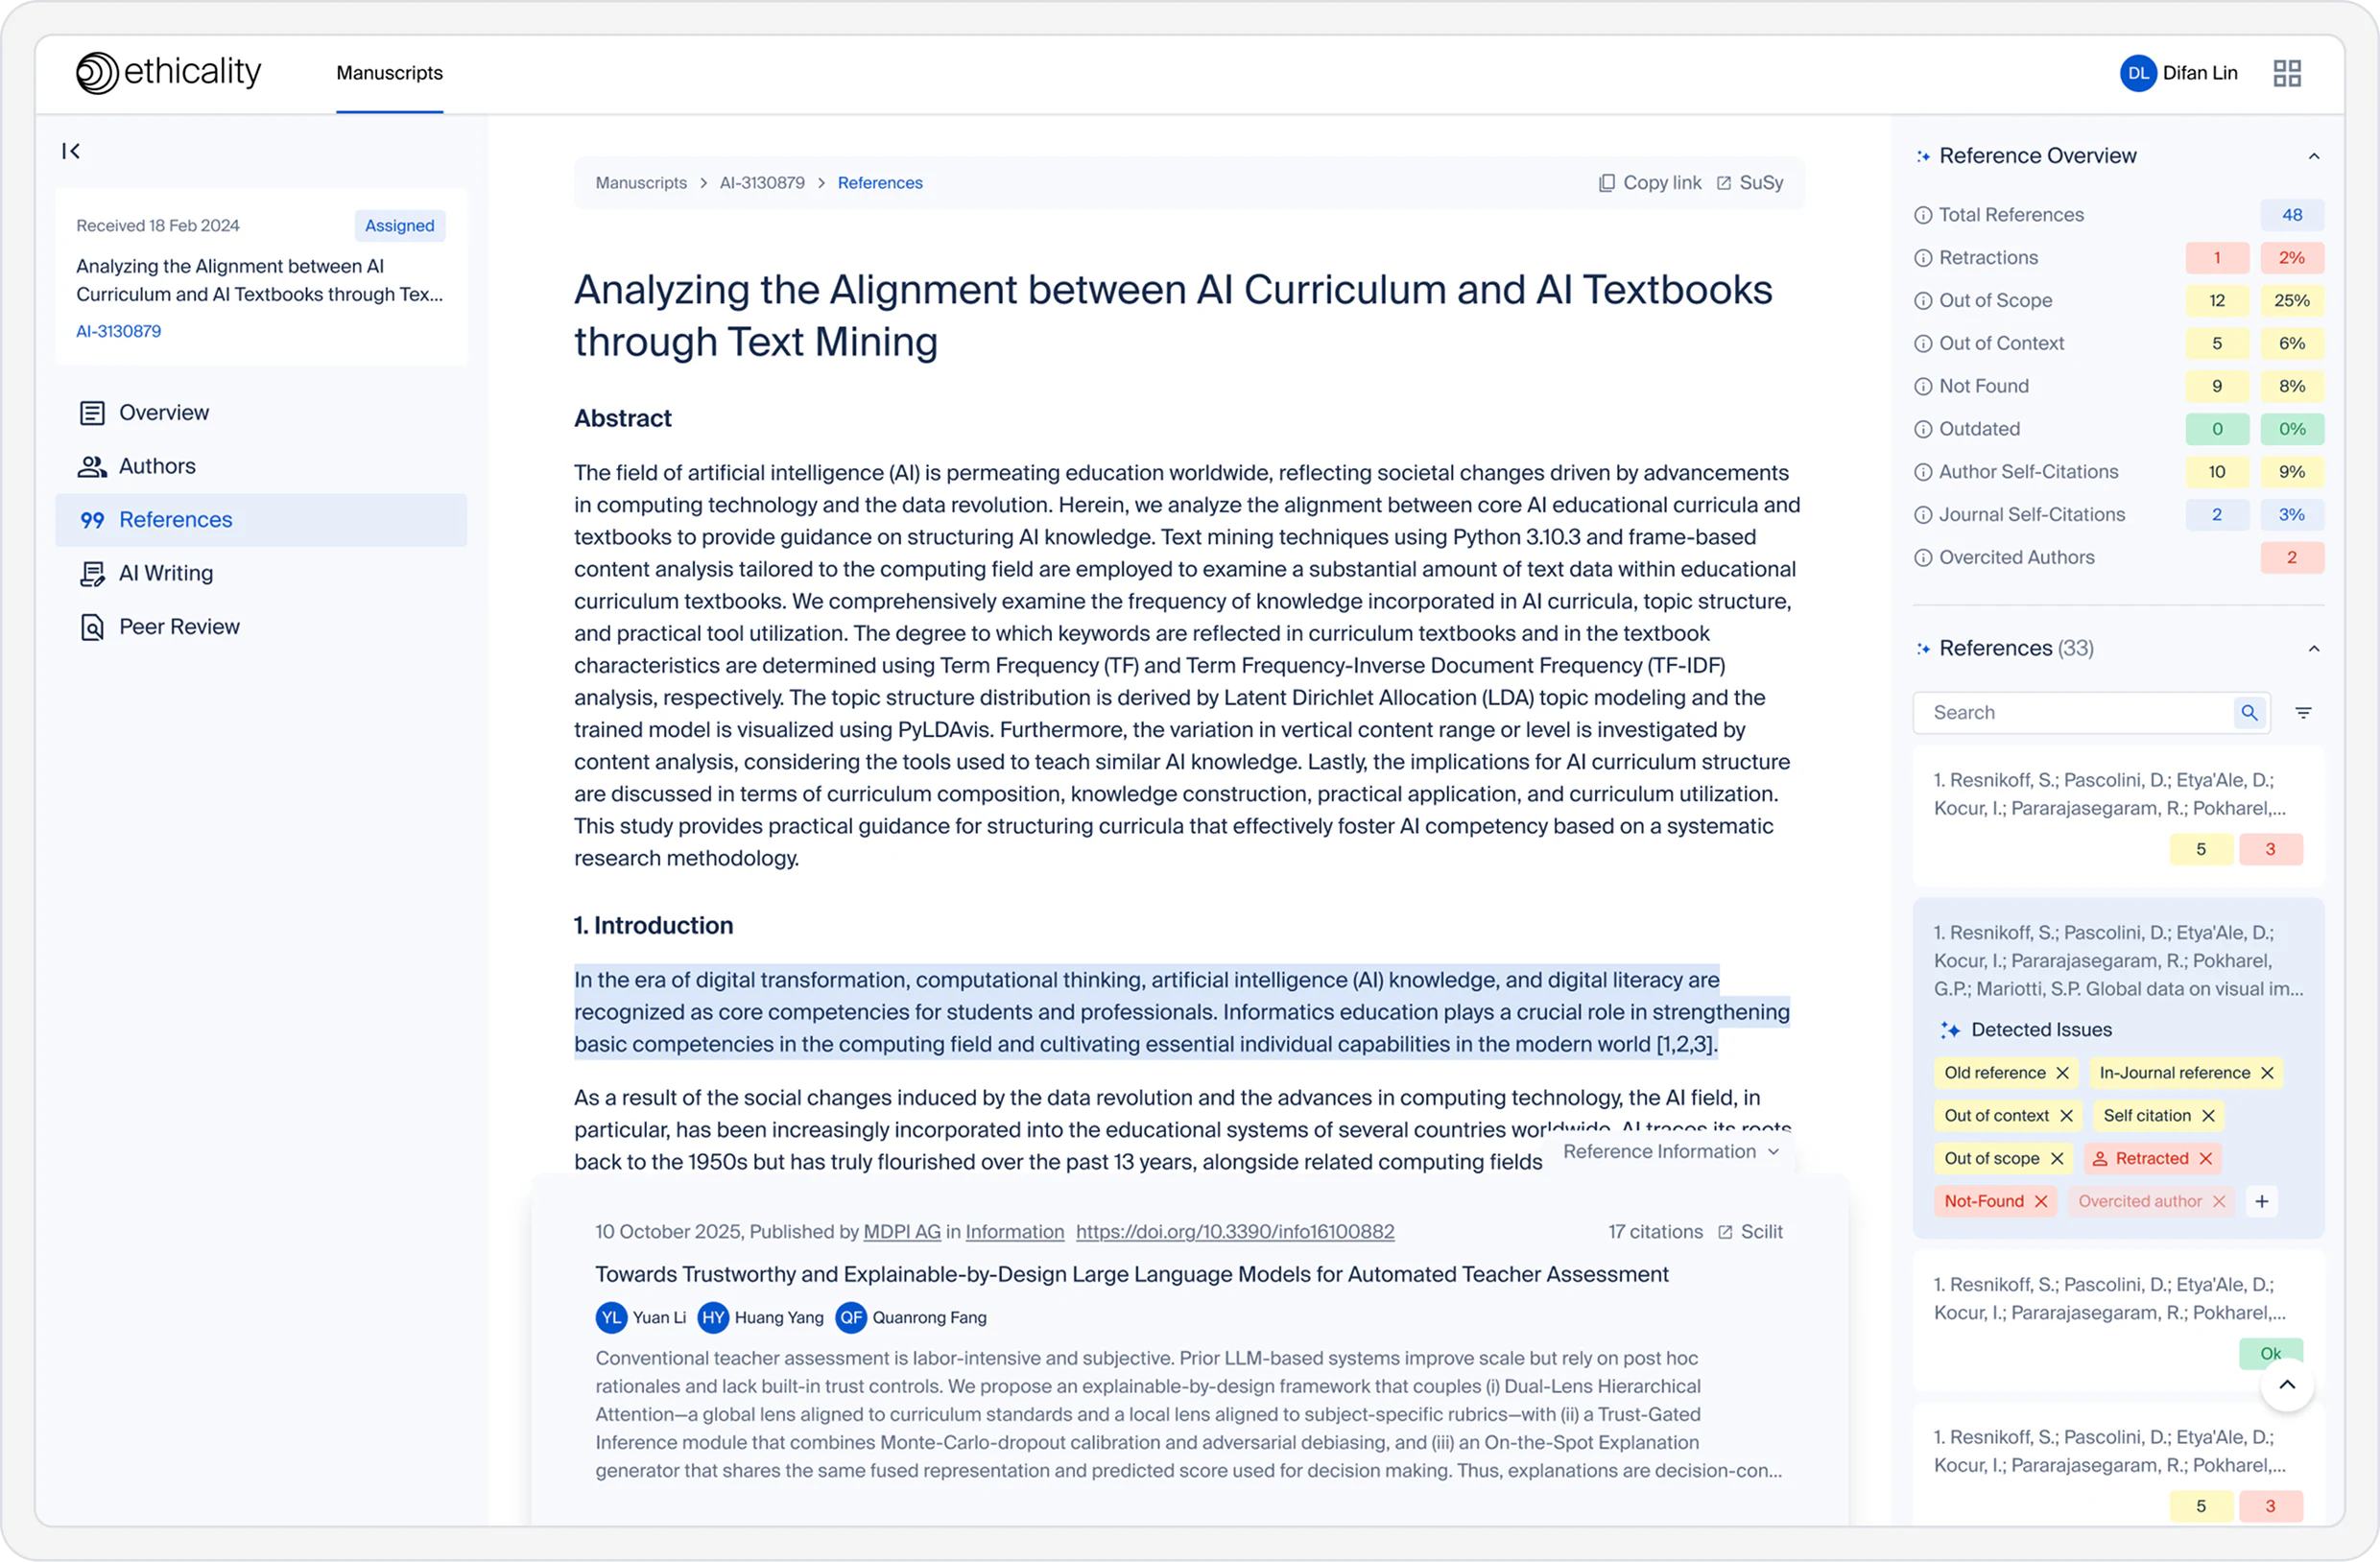The image size is (2380, 1562).
Task: Open the AI-3130879 manuscript ID link
Action: [x=119, y=331]
